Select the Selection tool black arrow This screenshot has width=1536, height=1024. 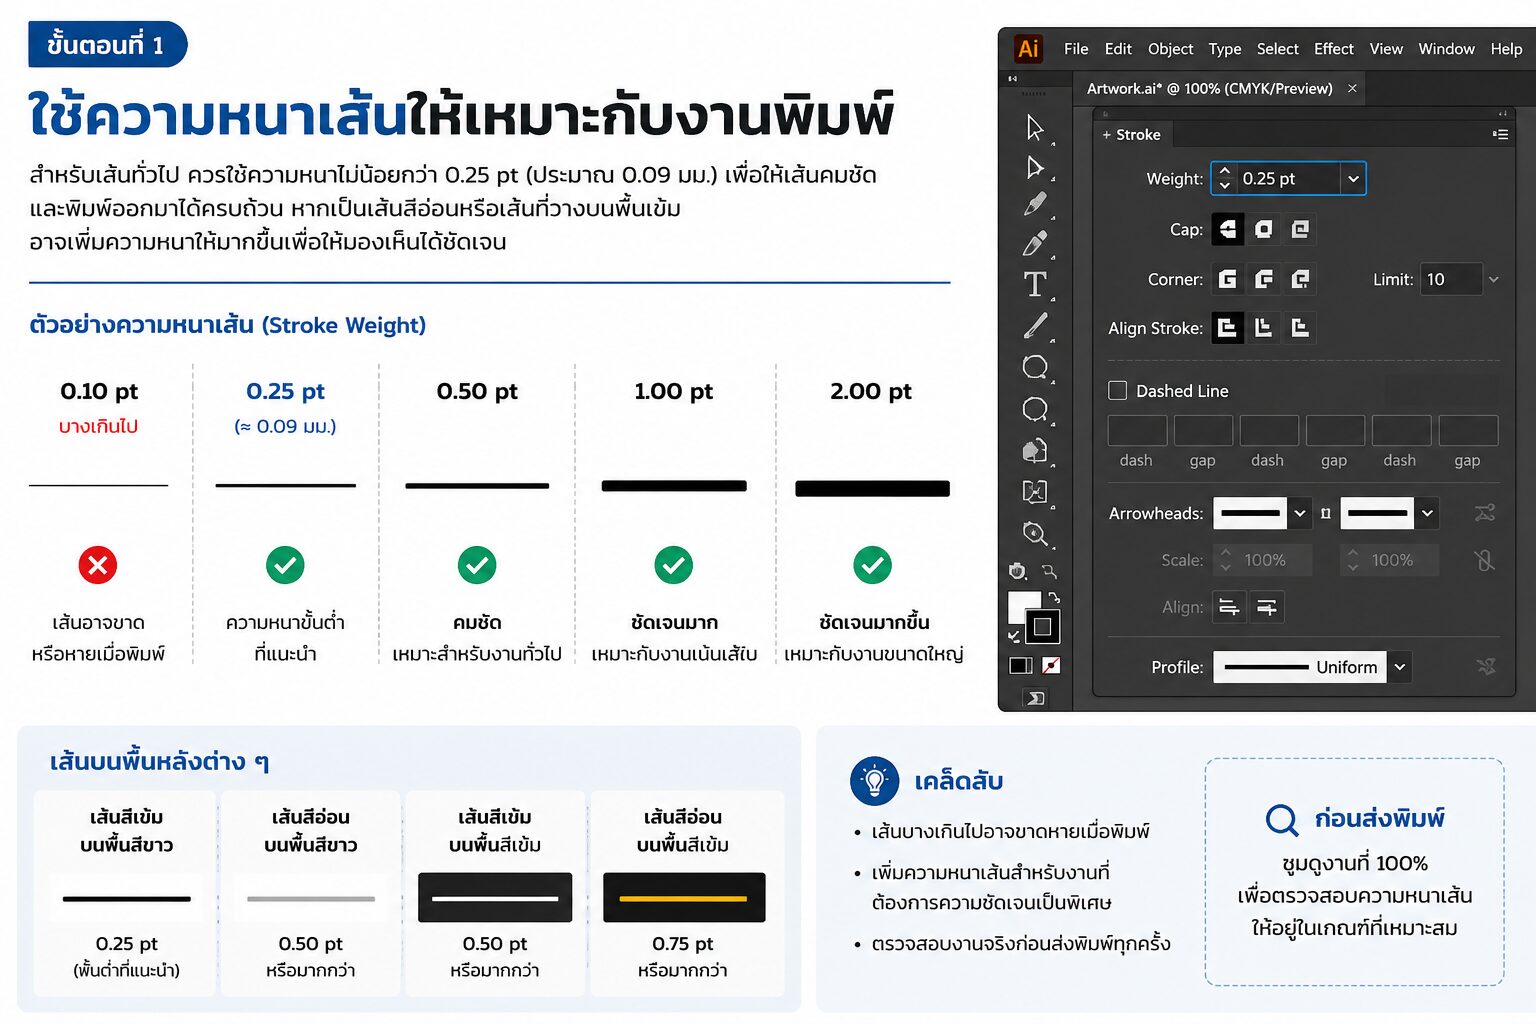pyautogui.click(x=1035, y=127)
